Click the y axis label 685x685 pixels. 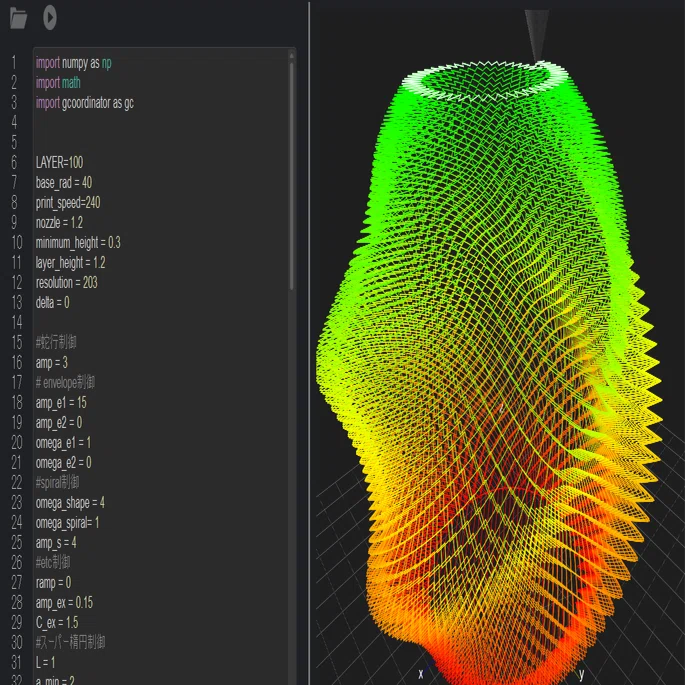pyautogui.click(x=581, y=674)
